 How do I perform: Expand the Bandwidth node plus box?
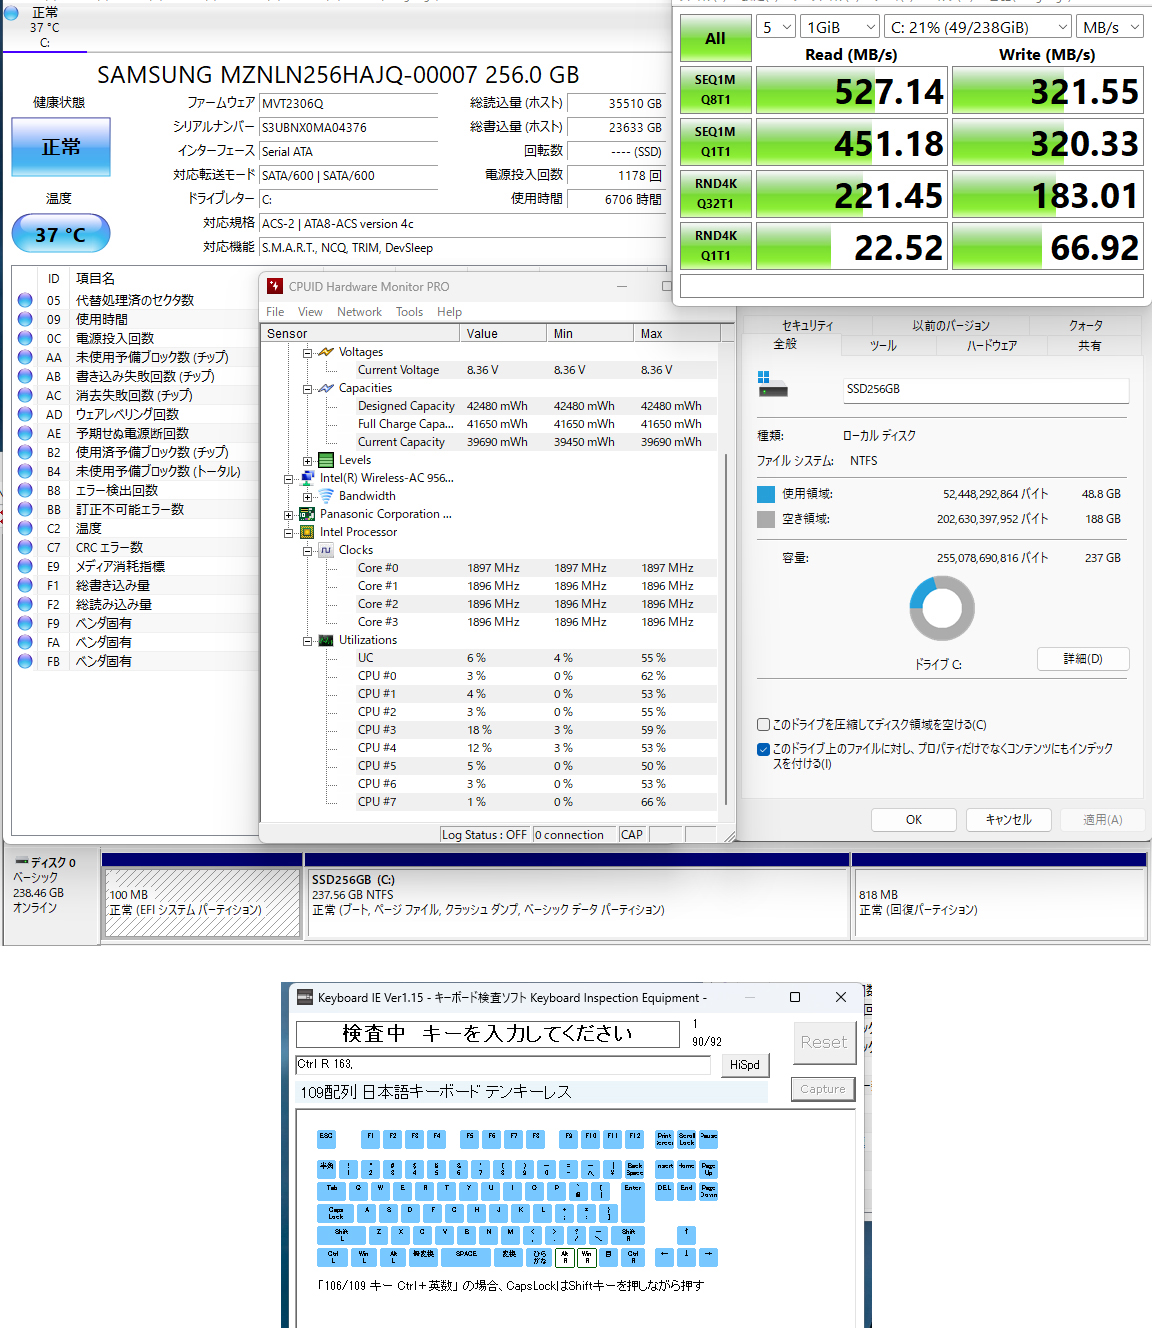point(307,497)
